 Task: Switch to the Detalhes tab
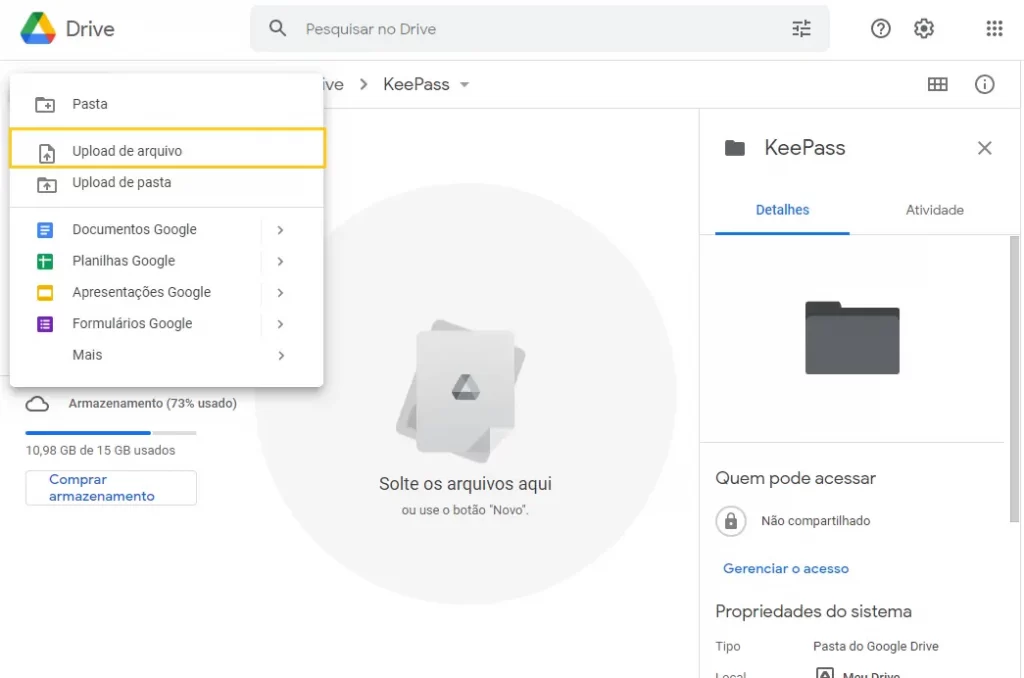pos(782,210)
